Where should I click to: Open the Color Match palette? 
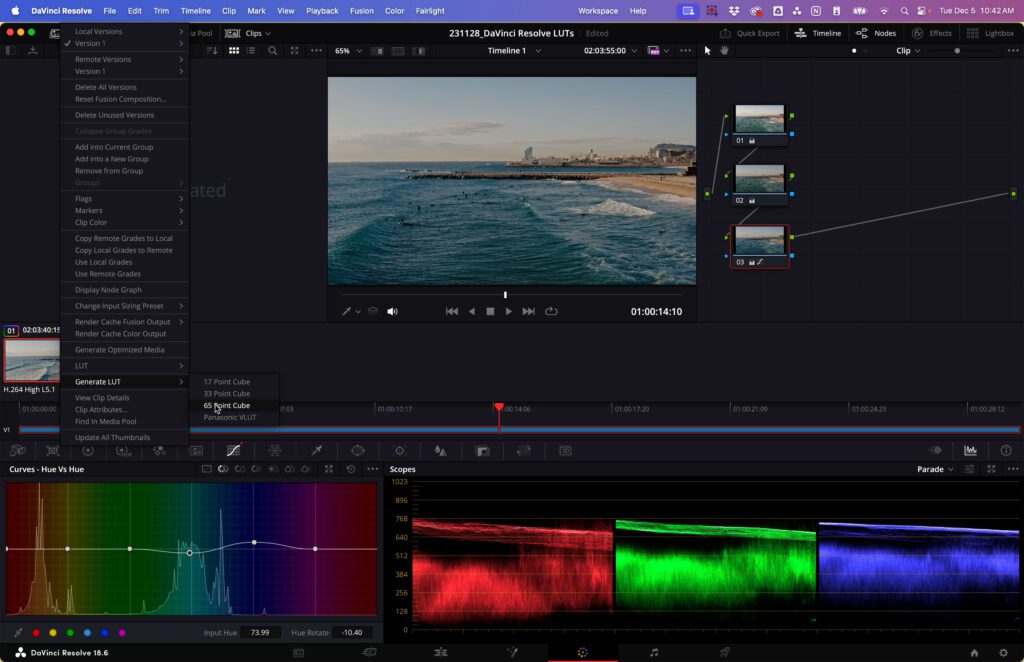(53, 450)
